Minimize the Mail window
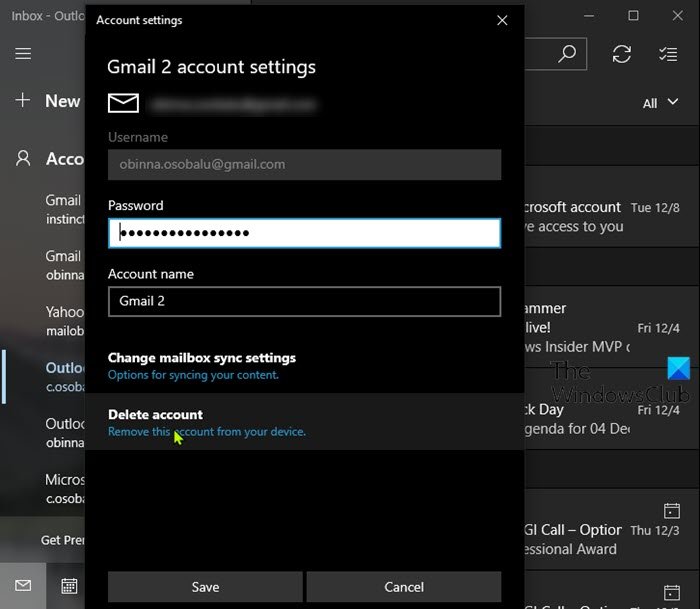 589,16
